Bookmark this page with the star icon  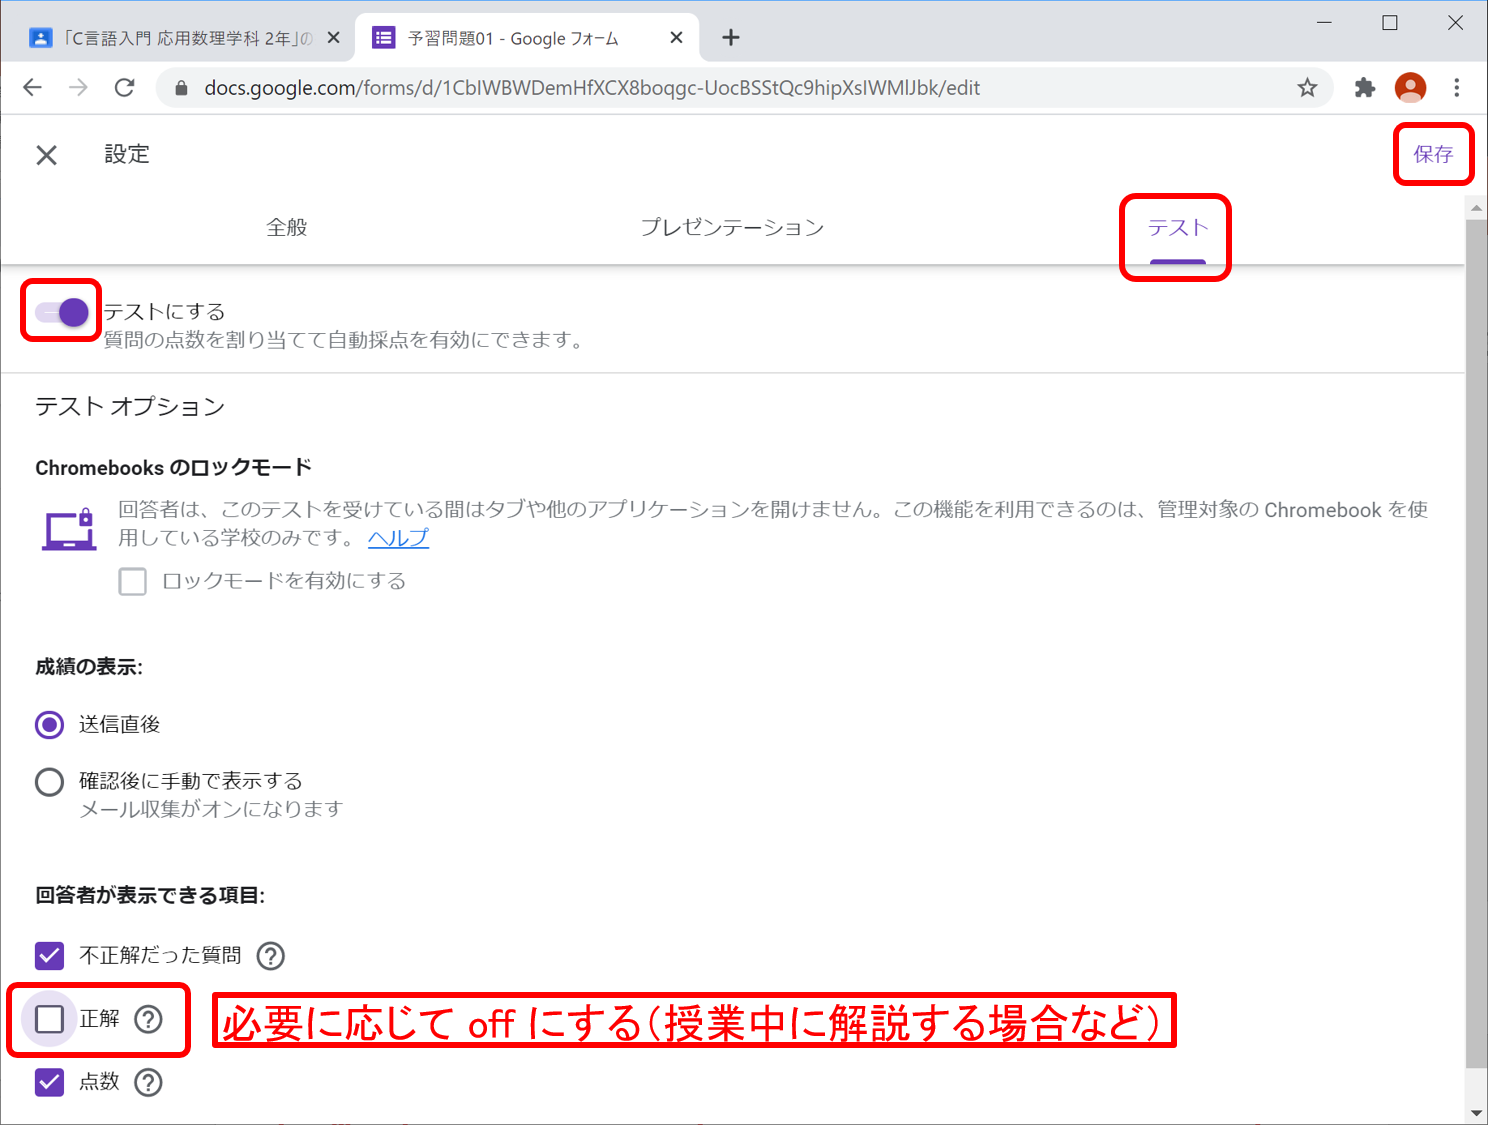click(x=1307, y=88)
